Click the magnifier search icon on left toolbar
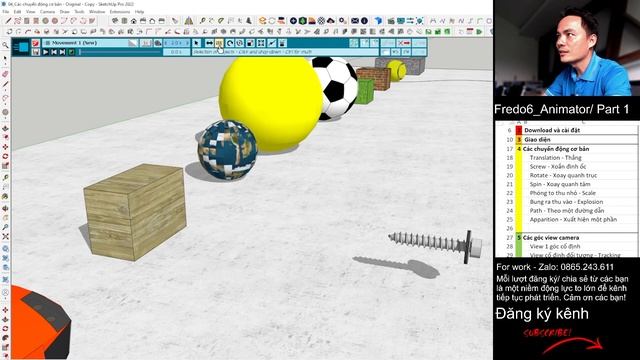 (5, 45)
